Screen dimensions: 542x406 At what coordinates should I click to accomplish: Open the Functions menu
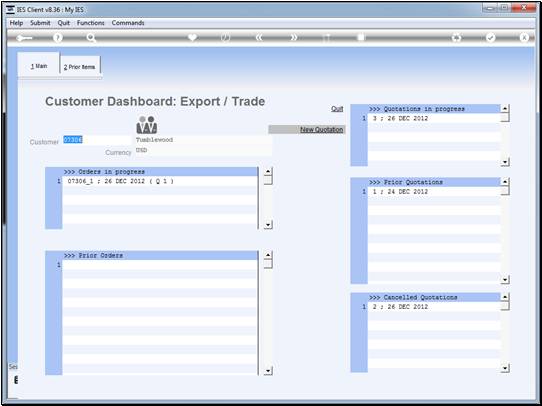coord(91,23)
